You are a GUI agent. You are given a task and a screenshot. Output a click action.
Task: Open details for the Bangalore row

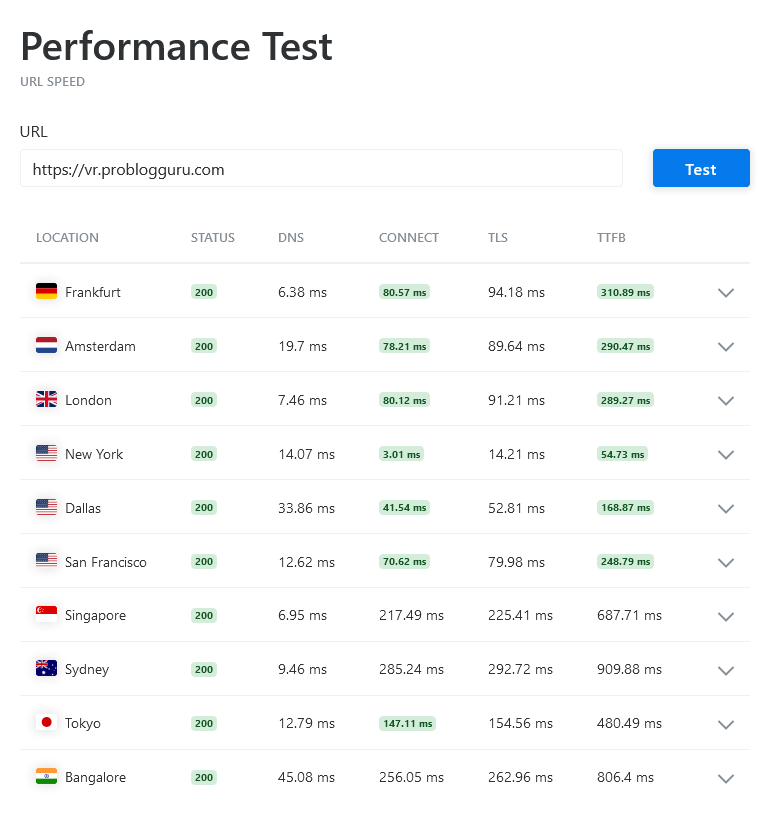(x=726, y=778)
